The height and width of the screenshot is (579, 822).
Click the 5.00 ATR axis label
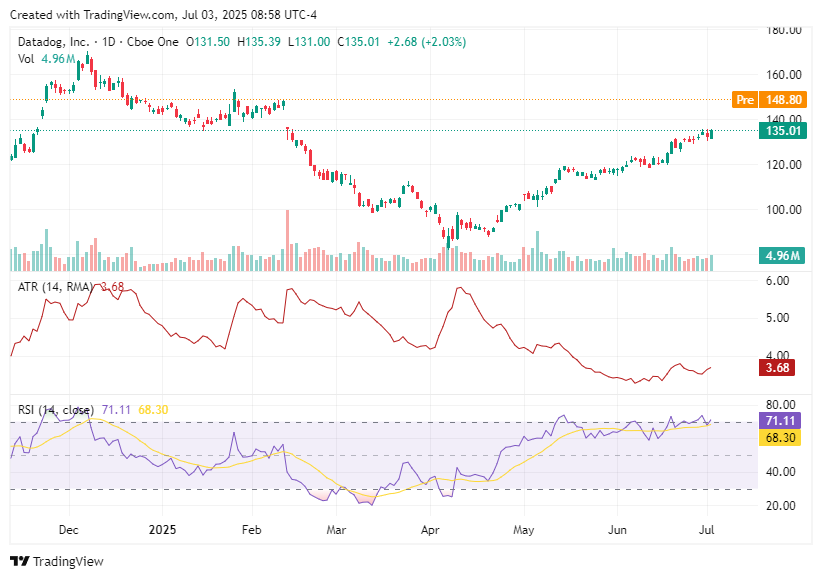[777, 318]
